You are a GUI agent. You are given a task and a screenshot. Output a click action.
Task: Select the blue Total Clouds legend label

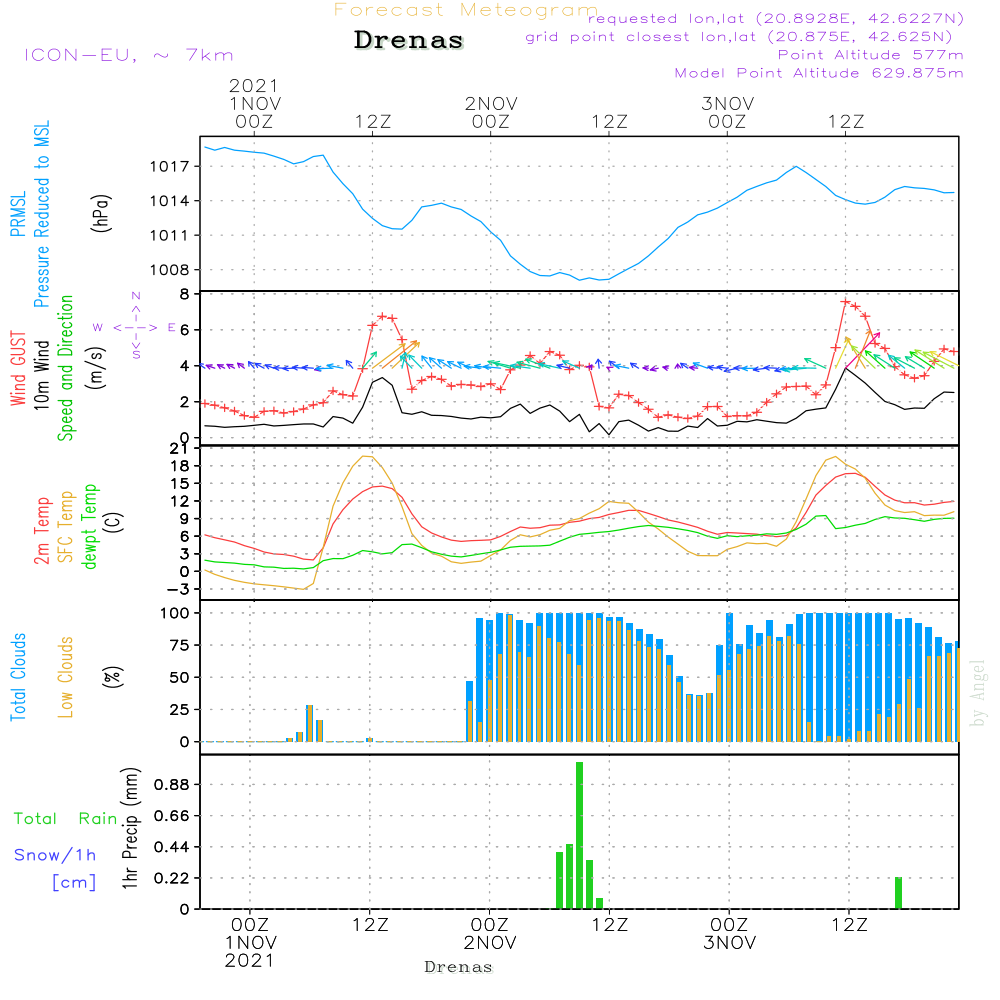click(18, 677)
